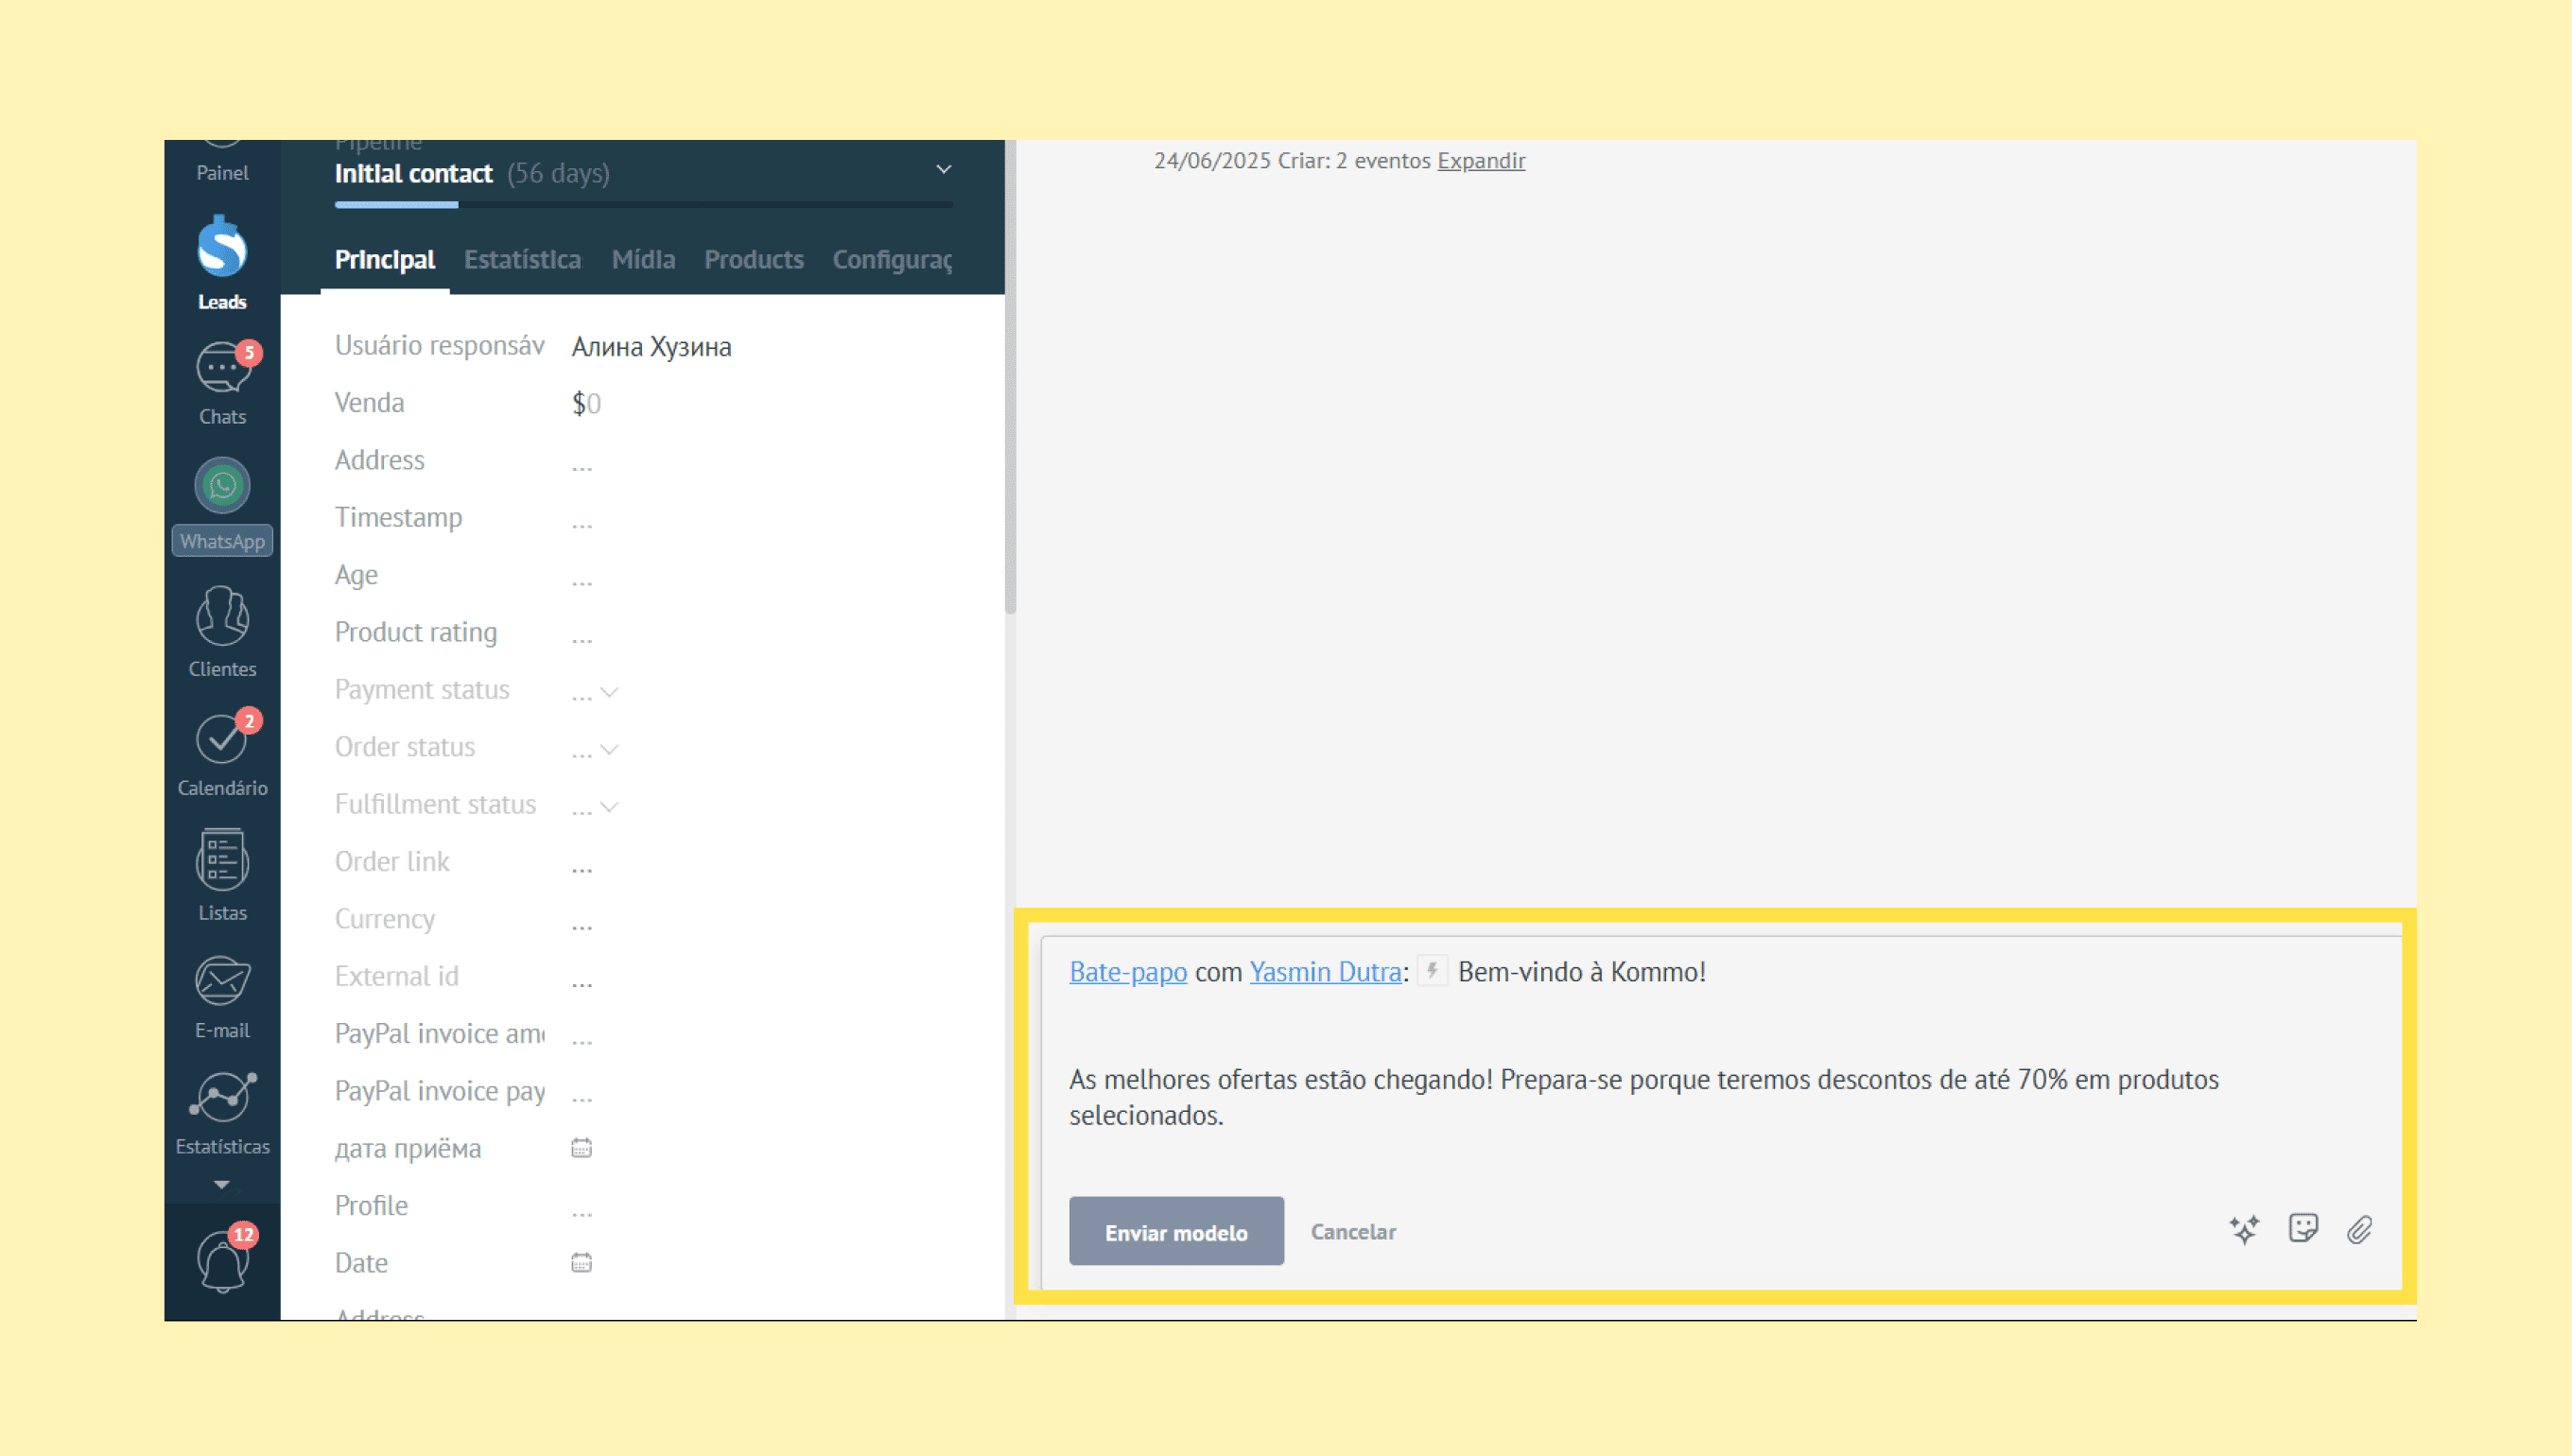
Task: Expand the Initial contact pipeline dropdown
Action: coord(943,170)
